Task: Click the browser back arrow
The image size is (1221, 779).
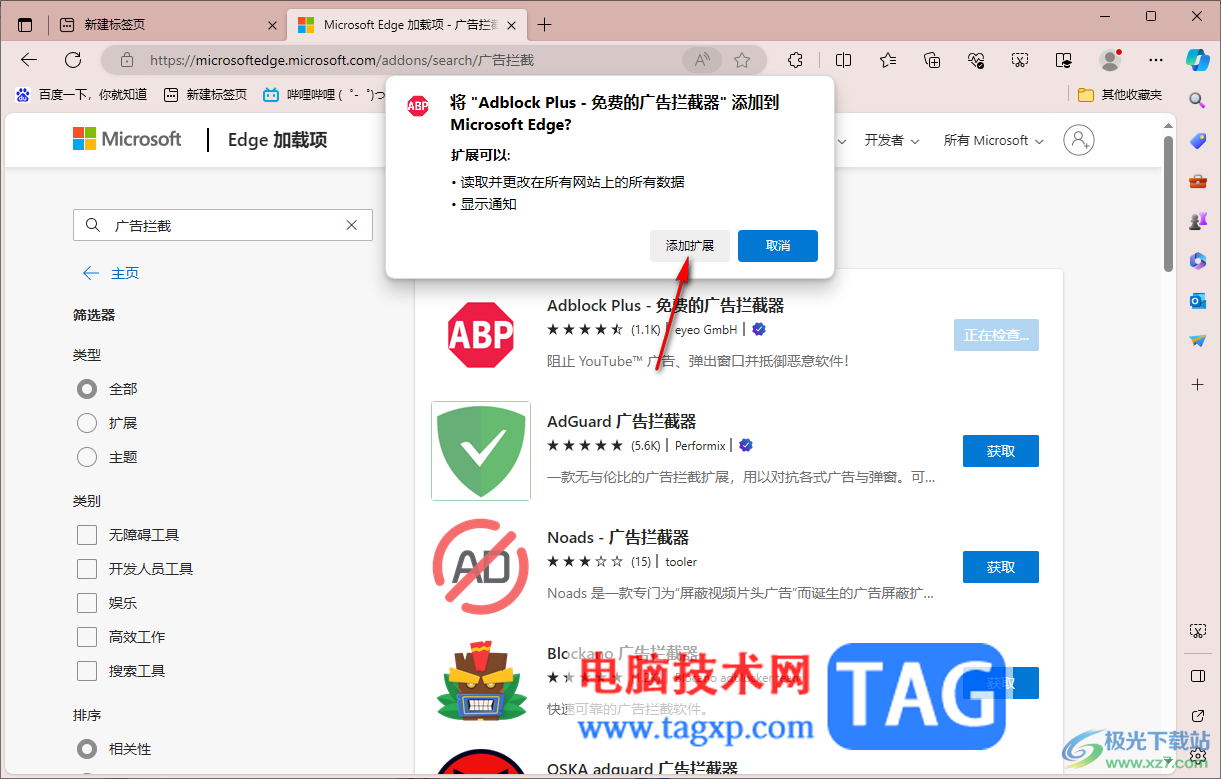Action: 29,60
